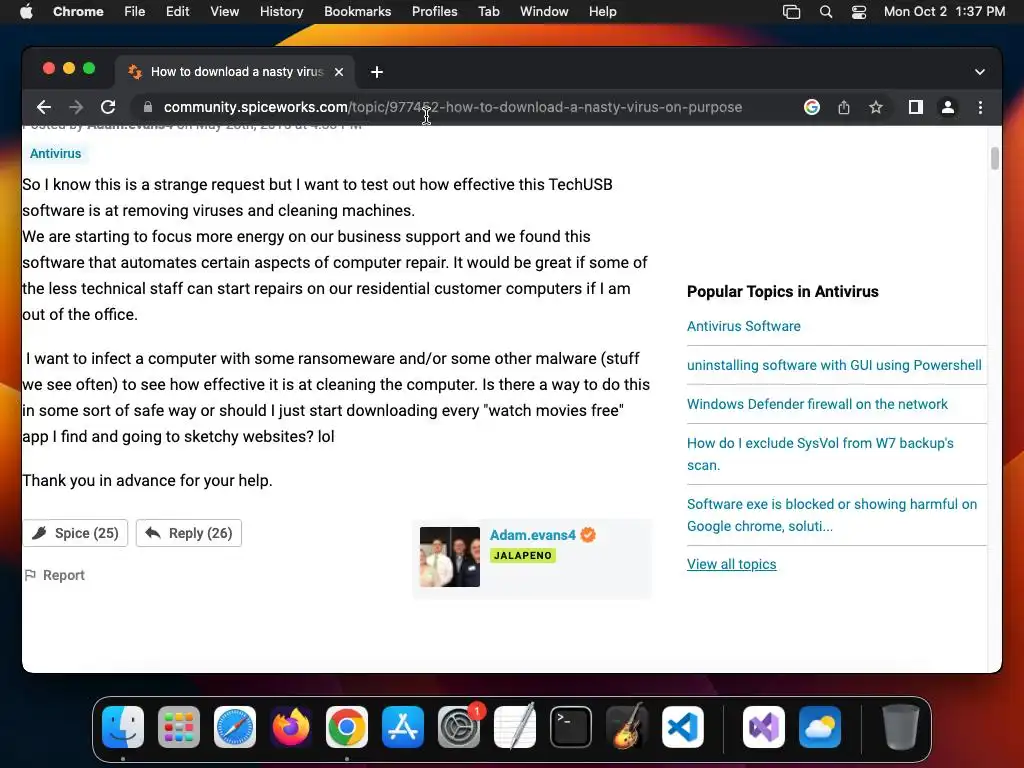Viewport: 1024px width, 768px height.
Task: Click the JALAPENO rank badge
Action: point(523,556)
